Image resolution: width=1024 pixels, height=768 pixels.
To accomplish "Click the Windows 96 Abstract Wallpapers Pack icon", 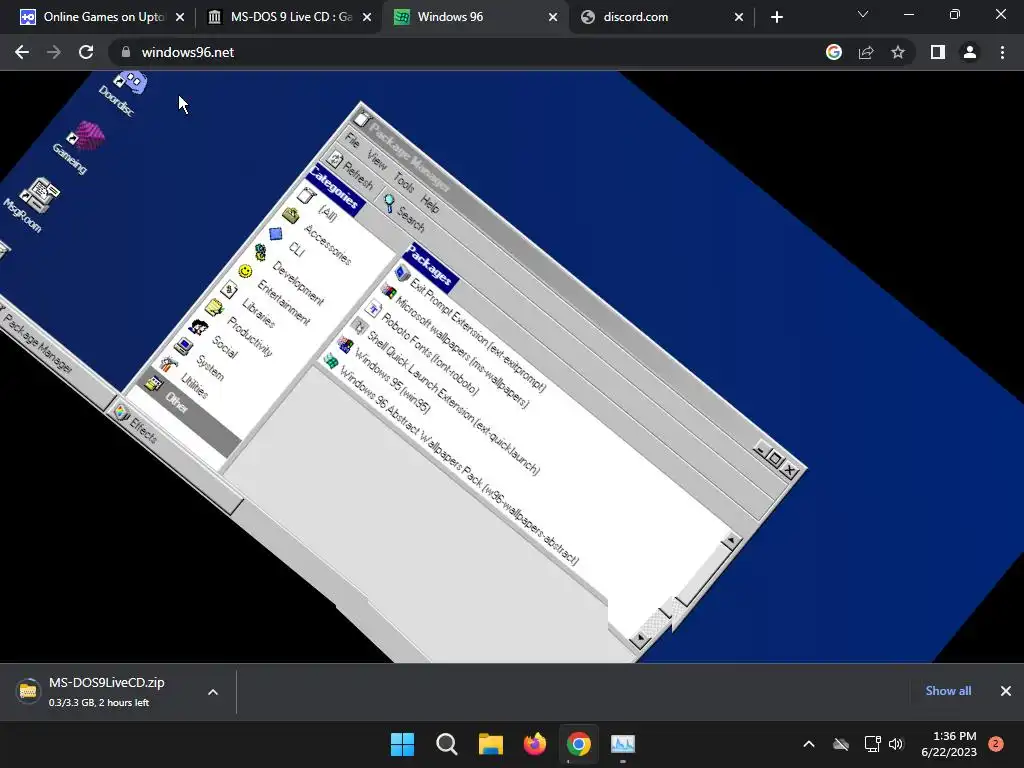I will click(x=331, y=361).
